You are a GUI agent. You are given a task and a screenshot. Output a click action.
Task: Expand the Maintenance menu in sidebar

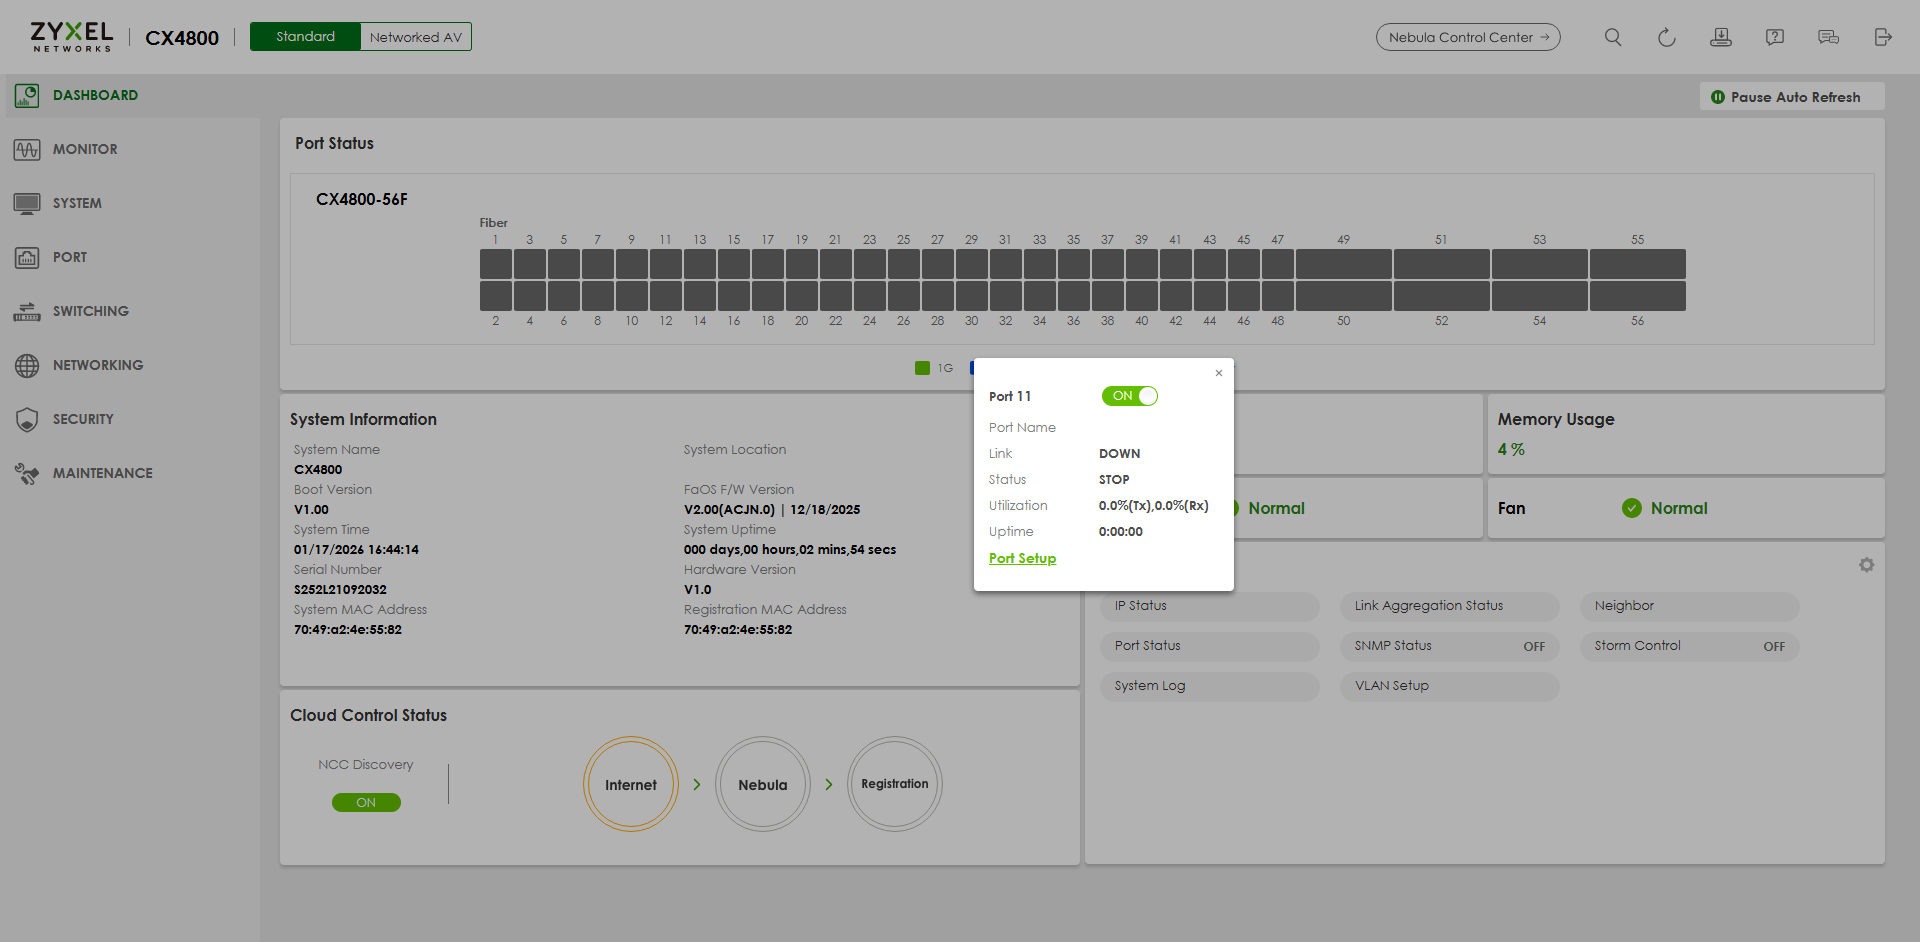tap(102, 473)
